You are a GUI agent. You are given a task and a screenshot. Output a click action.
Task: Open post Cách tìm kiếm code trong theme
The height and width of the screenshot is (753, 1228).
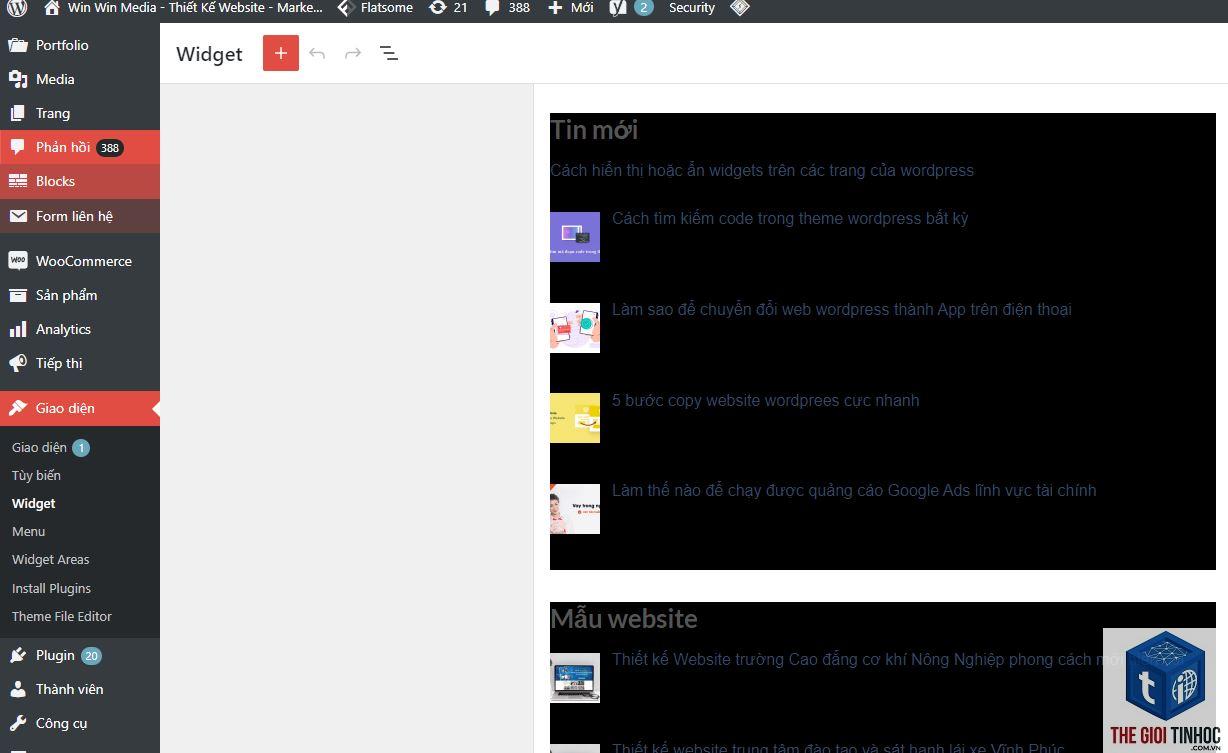point(790,218)
